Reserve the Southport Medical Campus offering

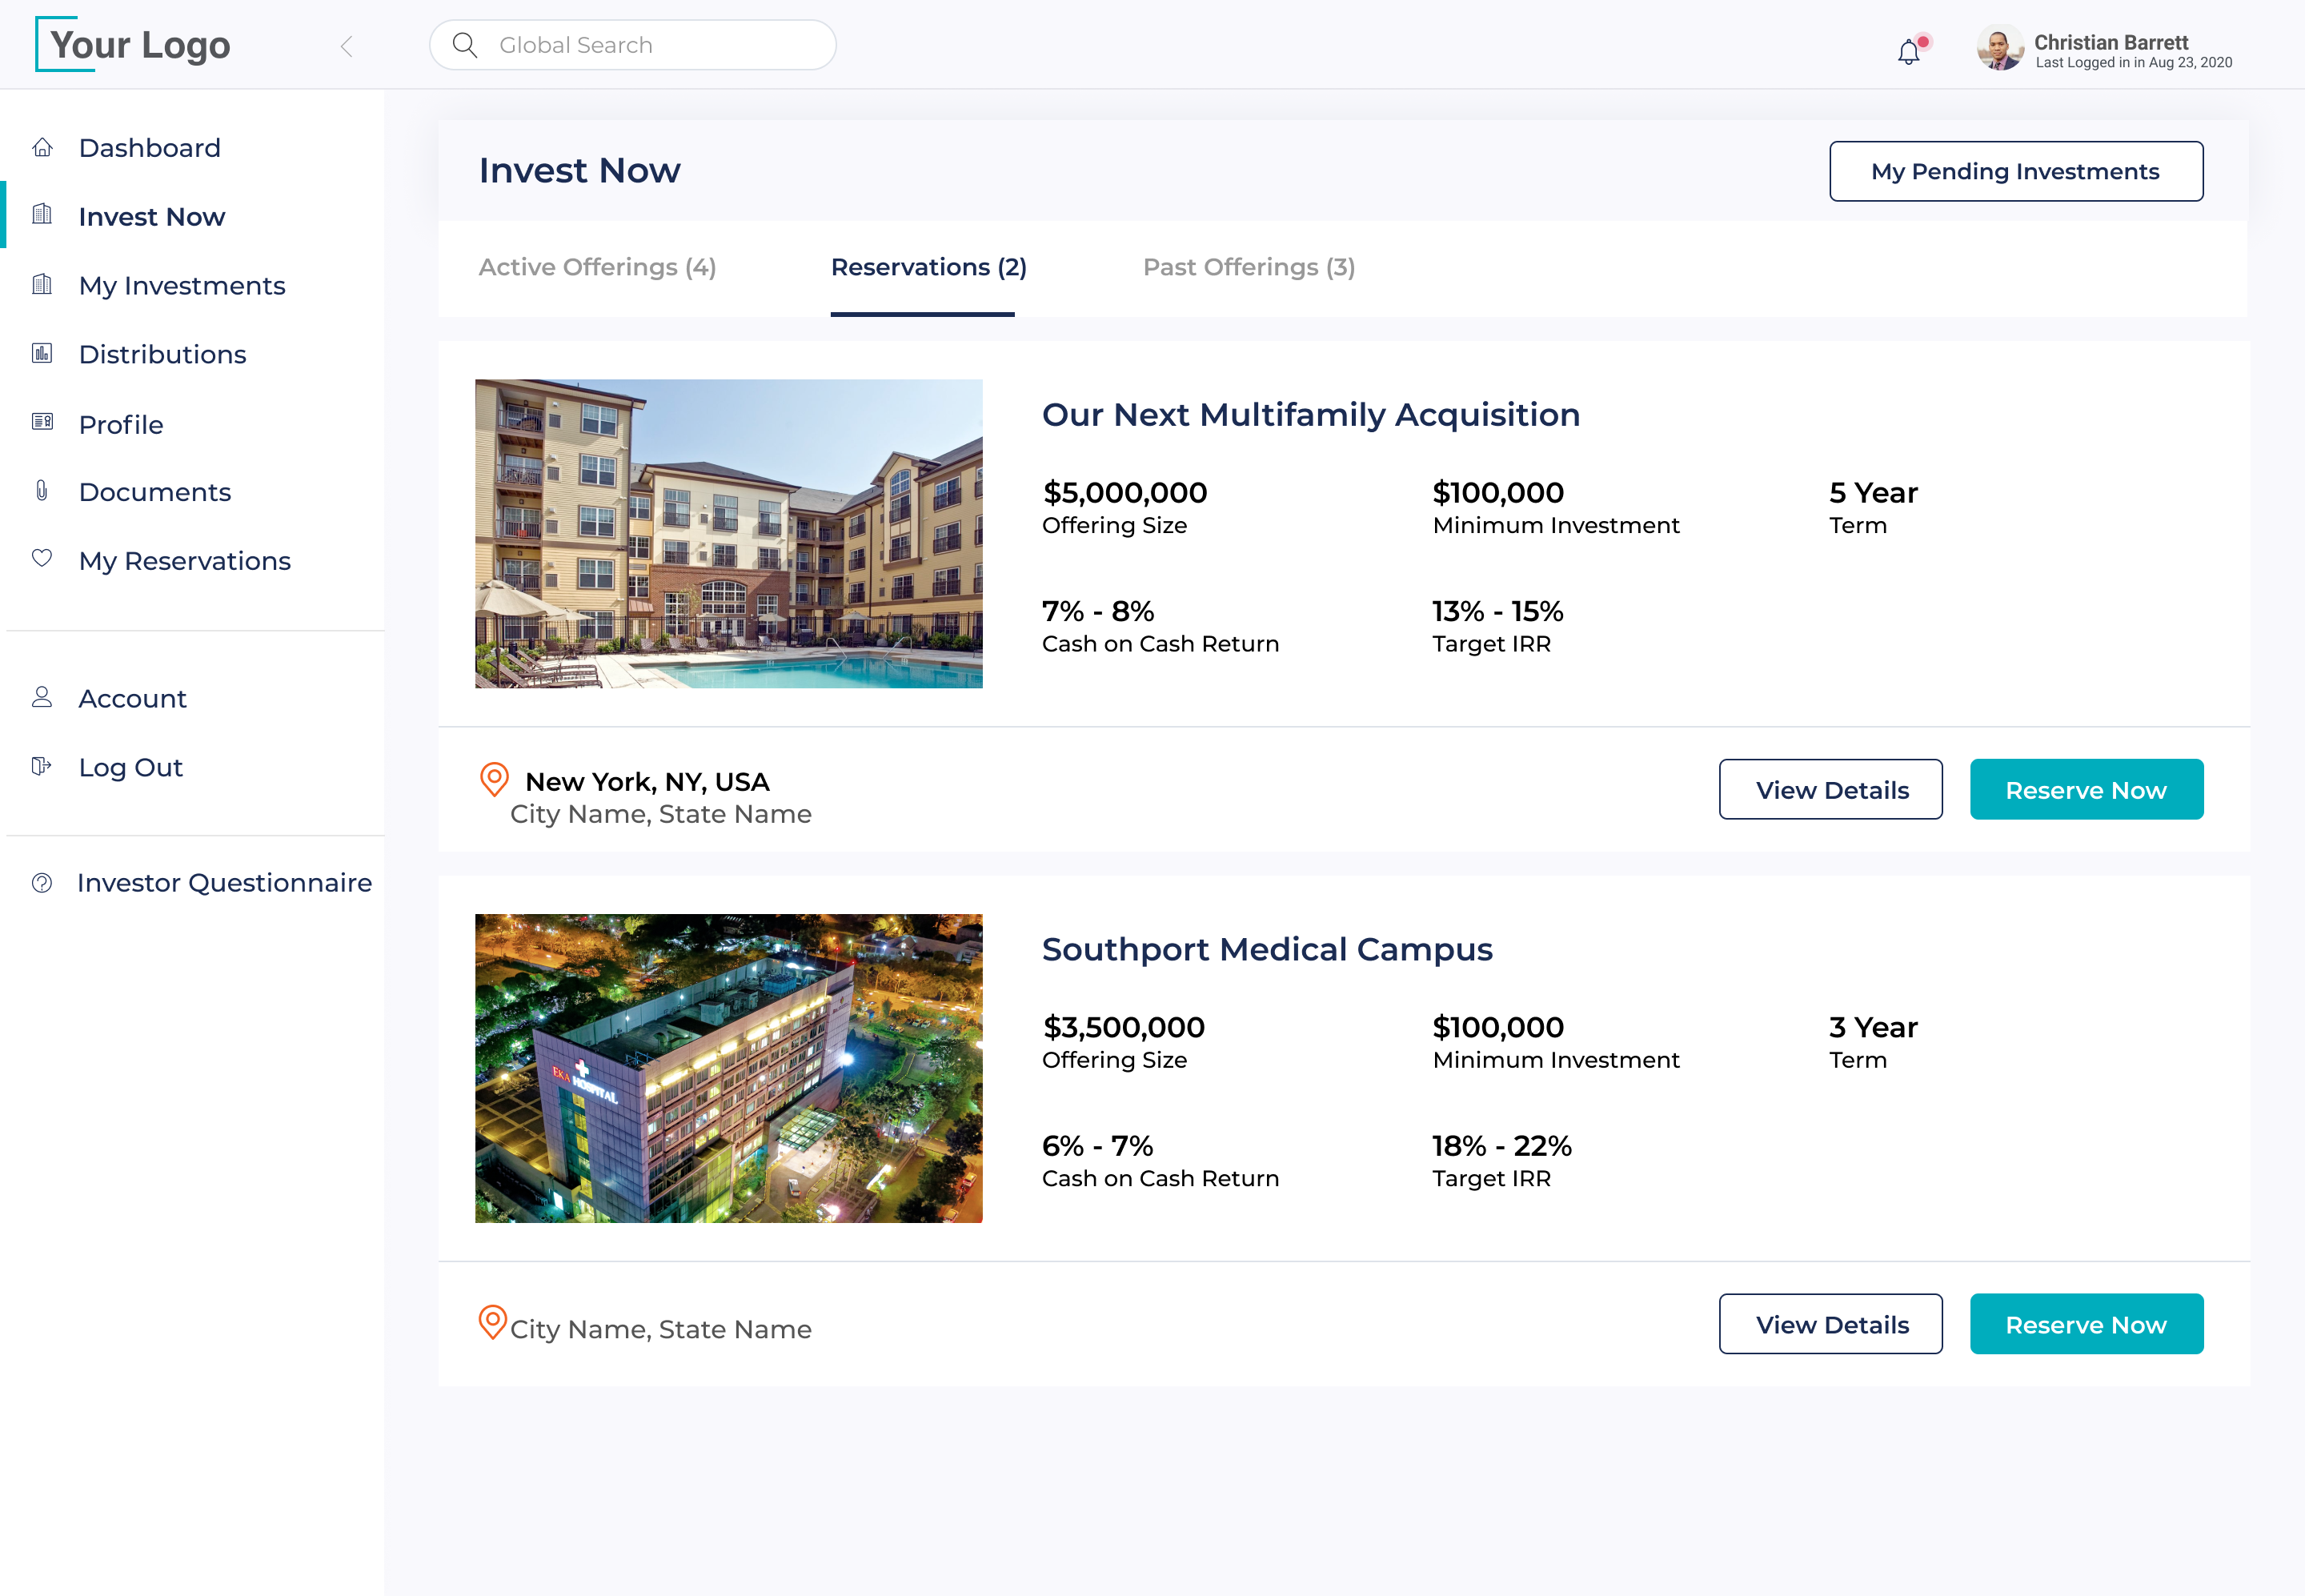2086,1324
